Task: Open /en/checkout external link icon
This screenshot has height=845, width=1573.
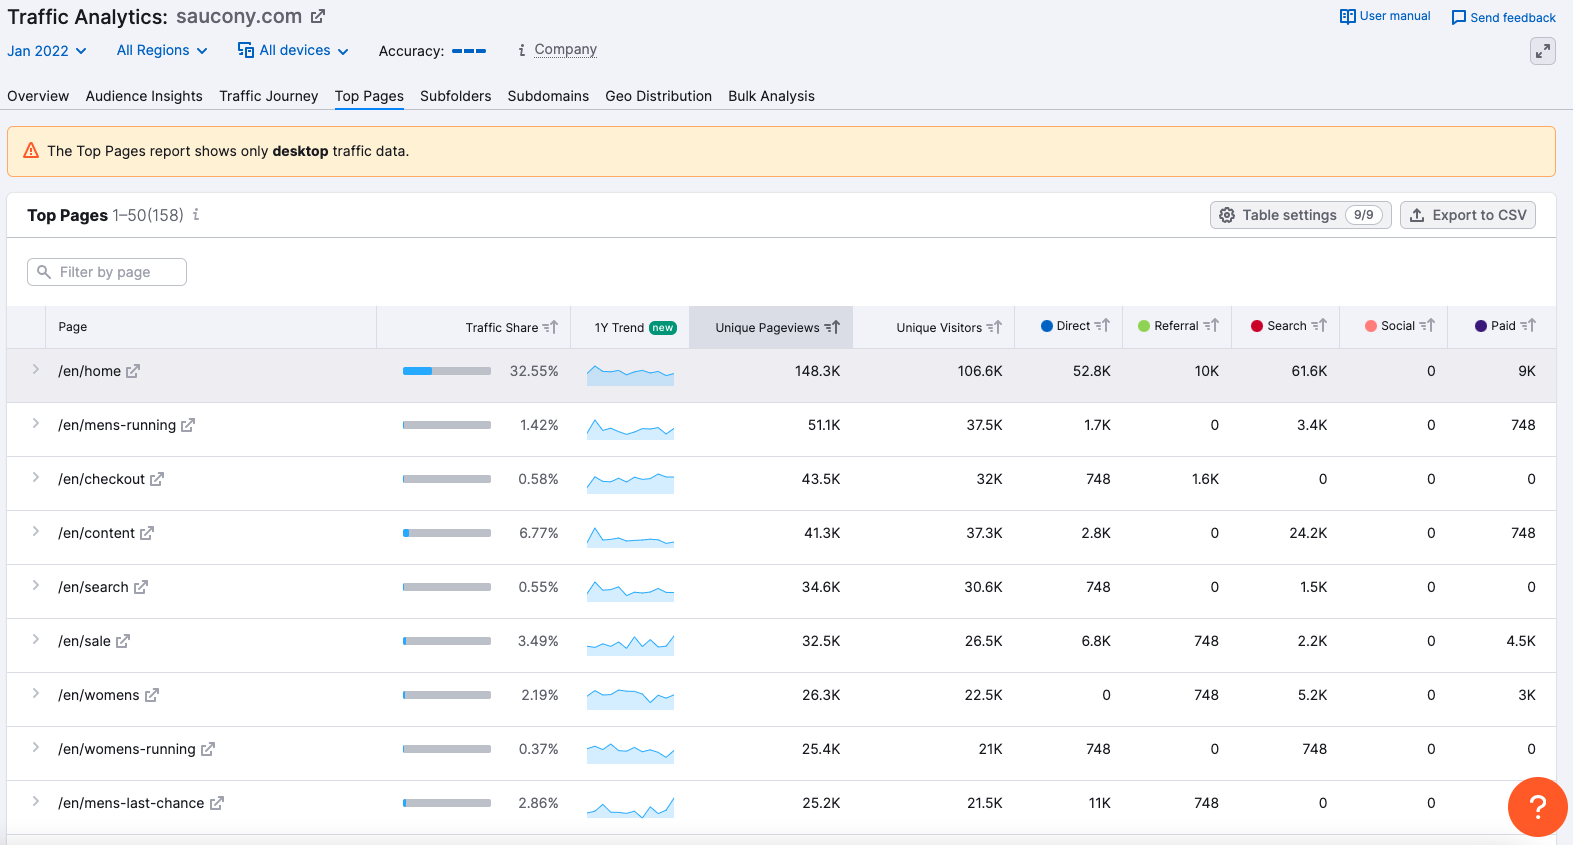Action: coord(157,479)
